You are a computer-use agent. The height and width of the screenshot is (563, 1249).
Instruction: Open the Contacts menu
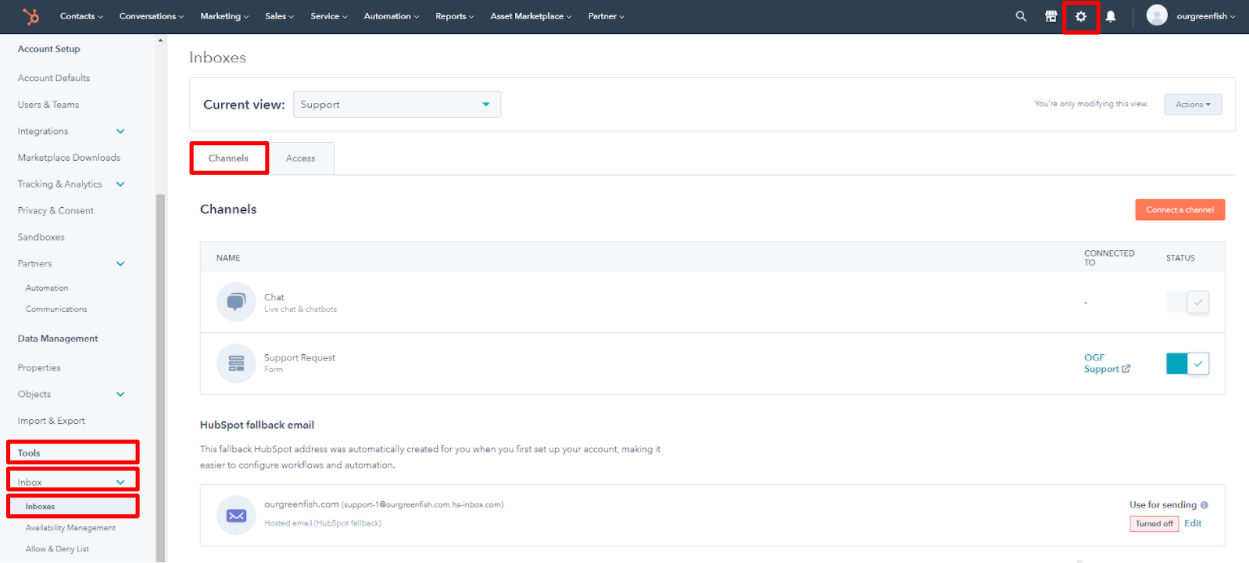(82, 16)
